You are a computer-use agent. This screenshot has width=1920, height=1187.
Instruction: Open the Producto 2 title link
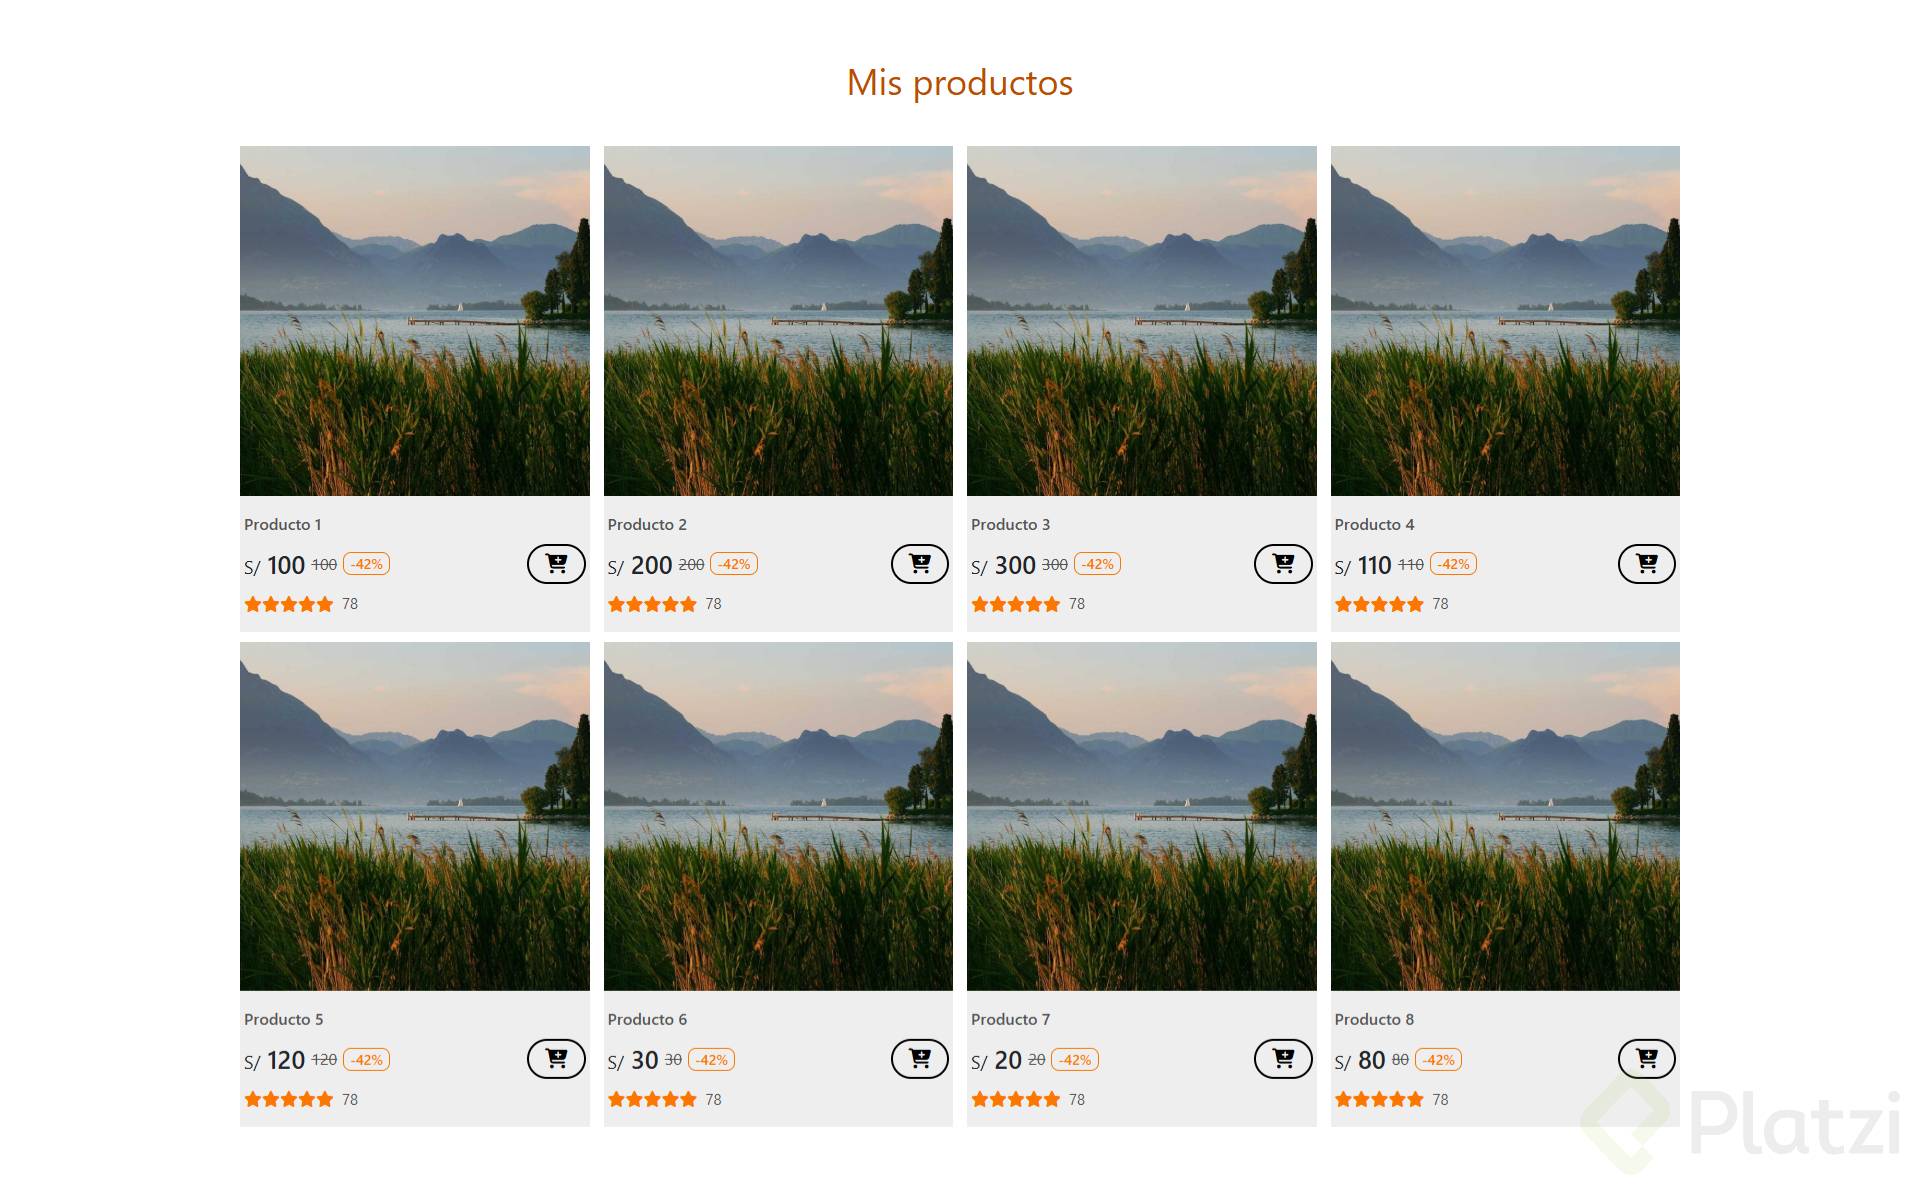[x=647, y=524]
